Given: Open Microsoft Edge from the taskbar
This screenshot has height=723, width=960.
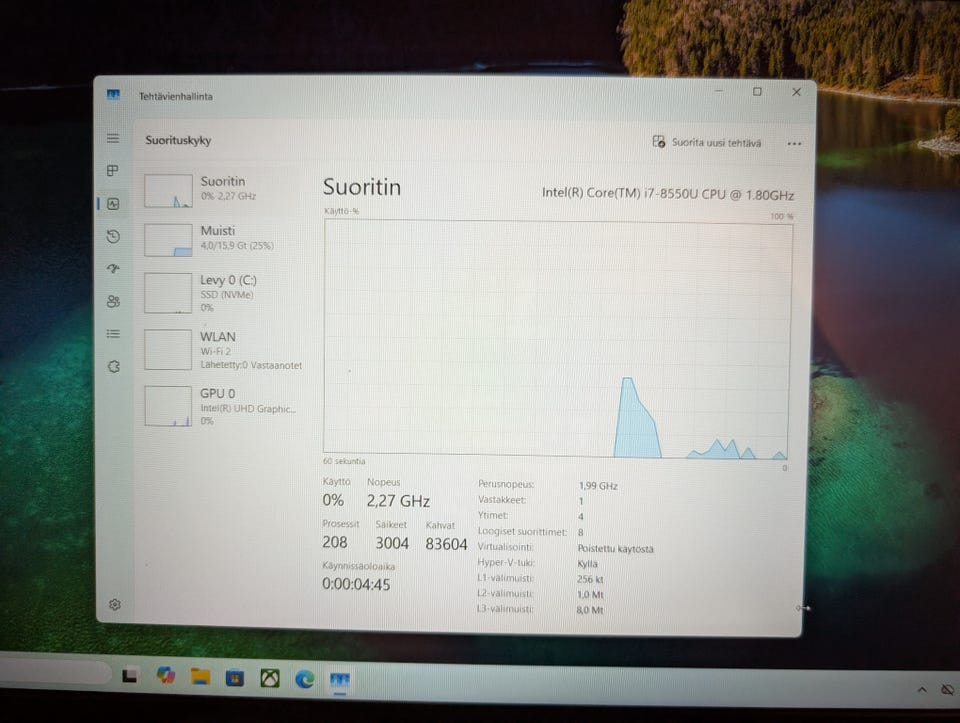Looking at the screenshot, I should pos(305,679).
